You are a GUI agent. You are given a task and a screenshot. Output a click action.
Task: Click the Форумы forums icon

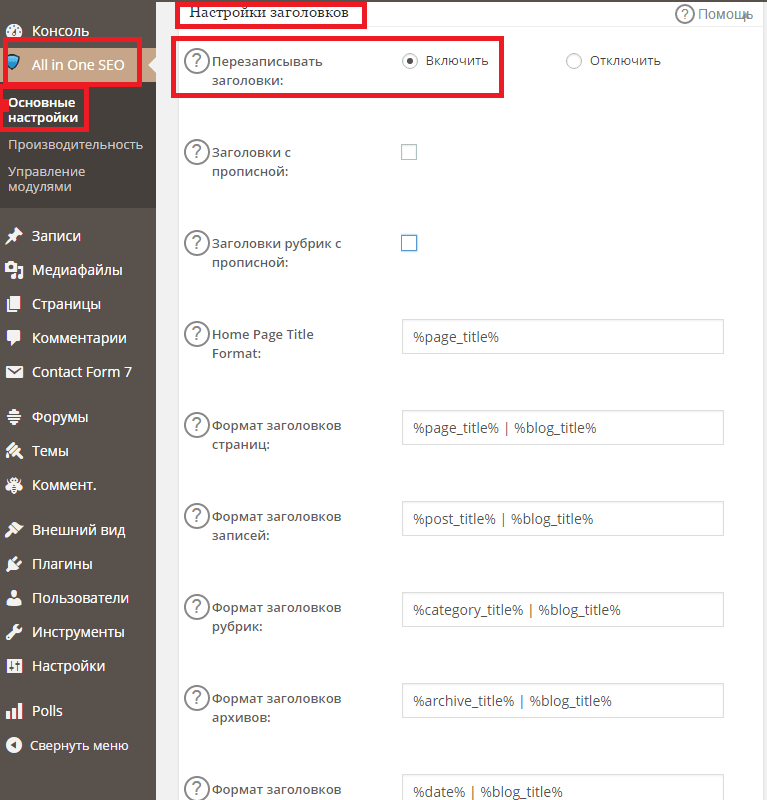14,417
